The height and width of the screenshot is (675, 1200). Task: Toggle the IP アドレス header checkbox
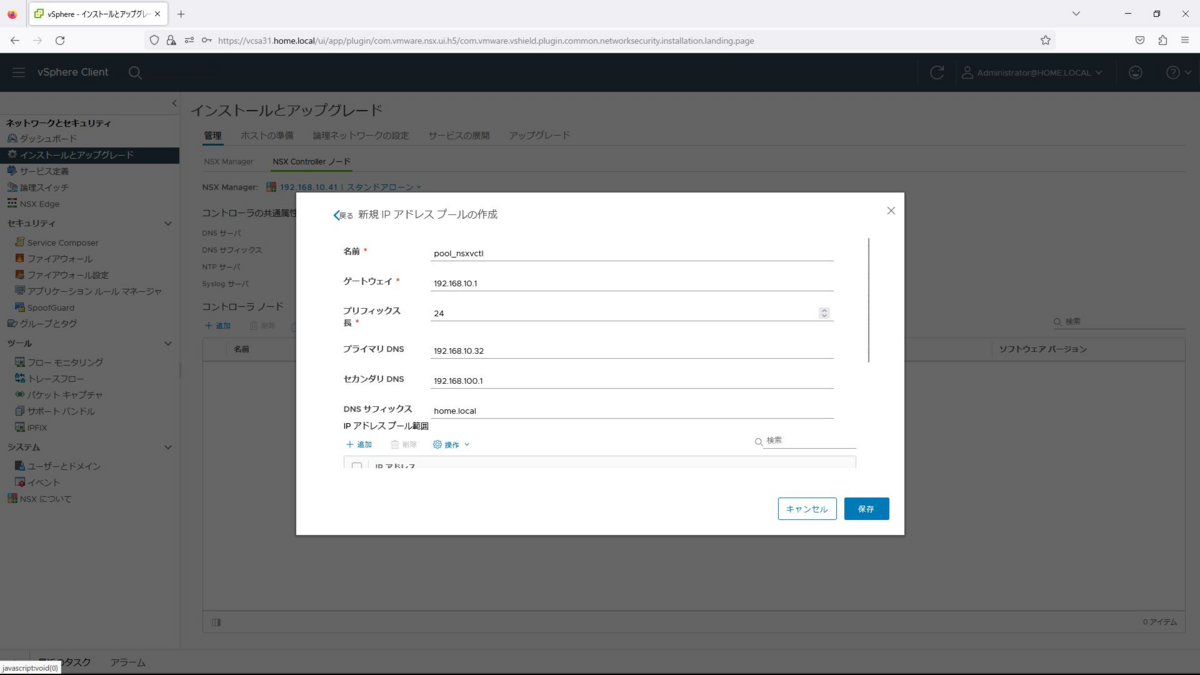357,467
